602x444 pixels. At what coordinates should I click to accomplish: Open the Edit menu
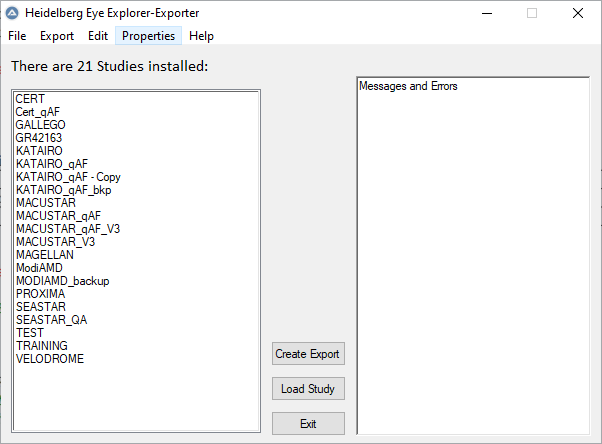coord(98,36)
